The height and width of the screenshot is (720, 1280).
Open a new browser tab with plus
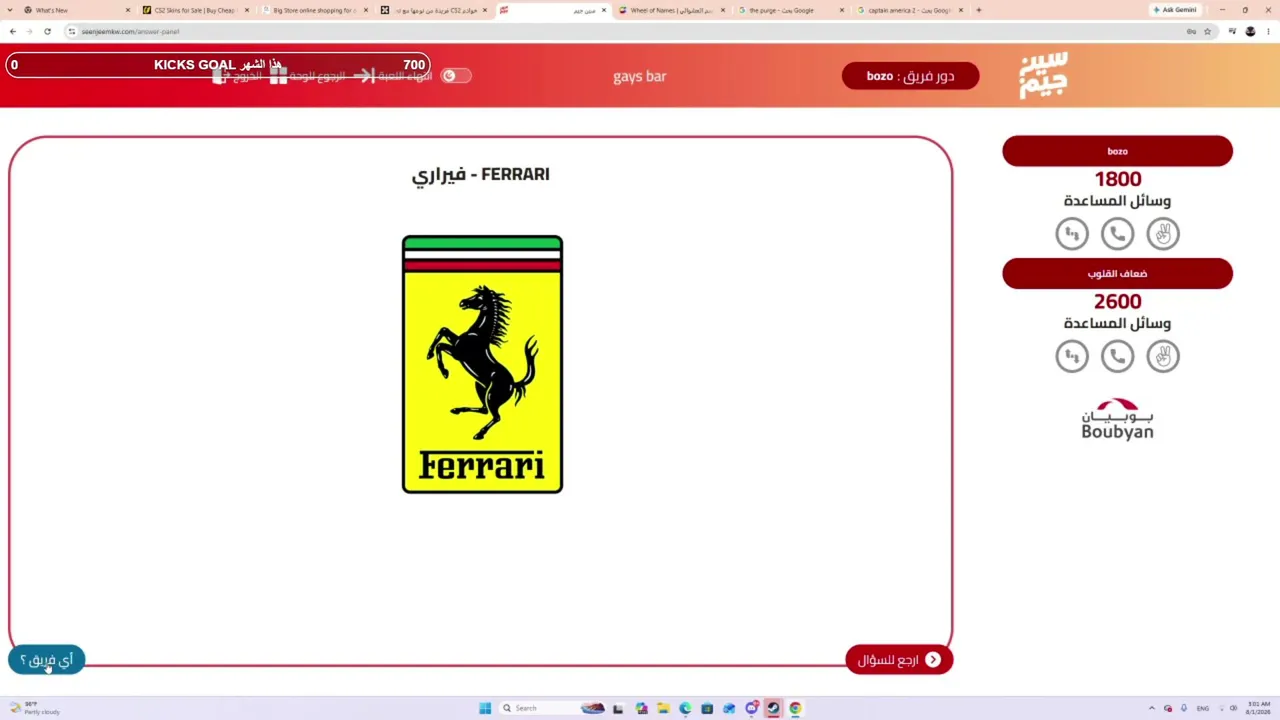pyautogui.click(x=978, y=10)
